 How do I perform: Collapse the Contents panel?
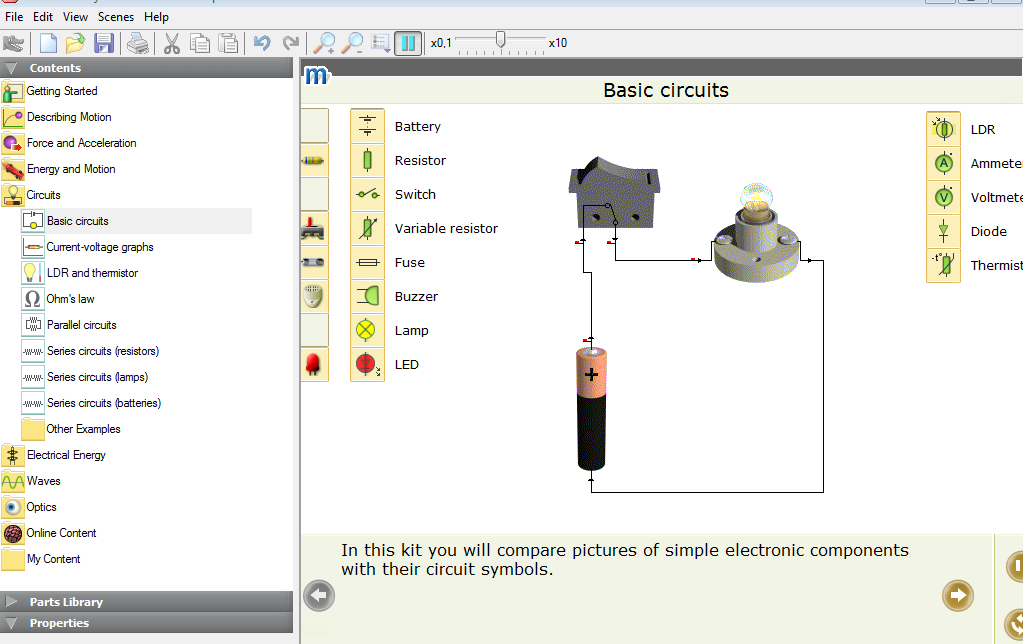10,67
